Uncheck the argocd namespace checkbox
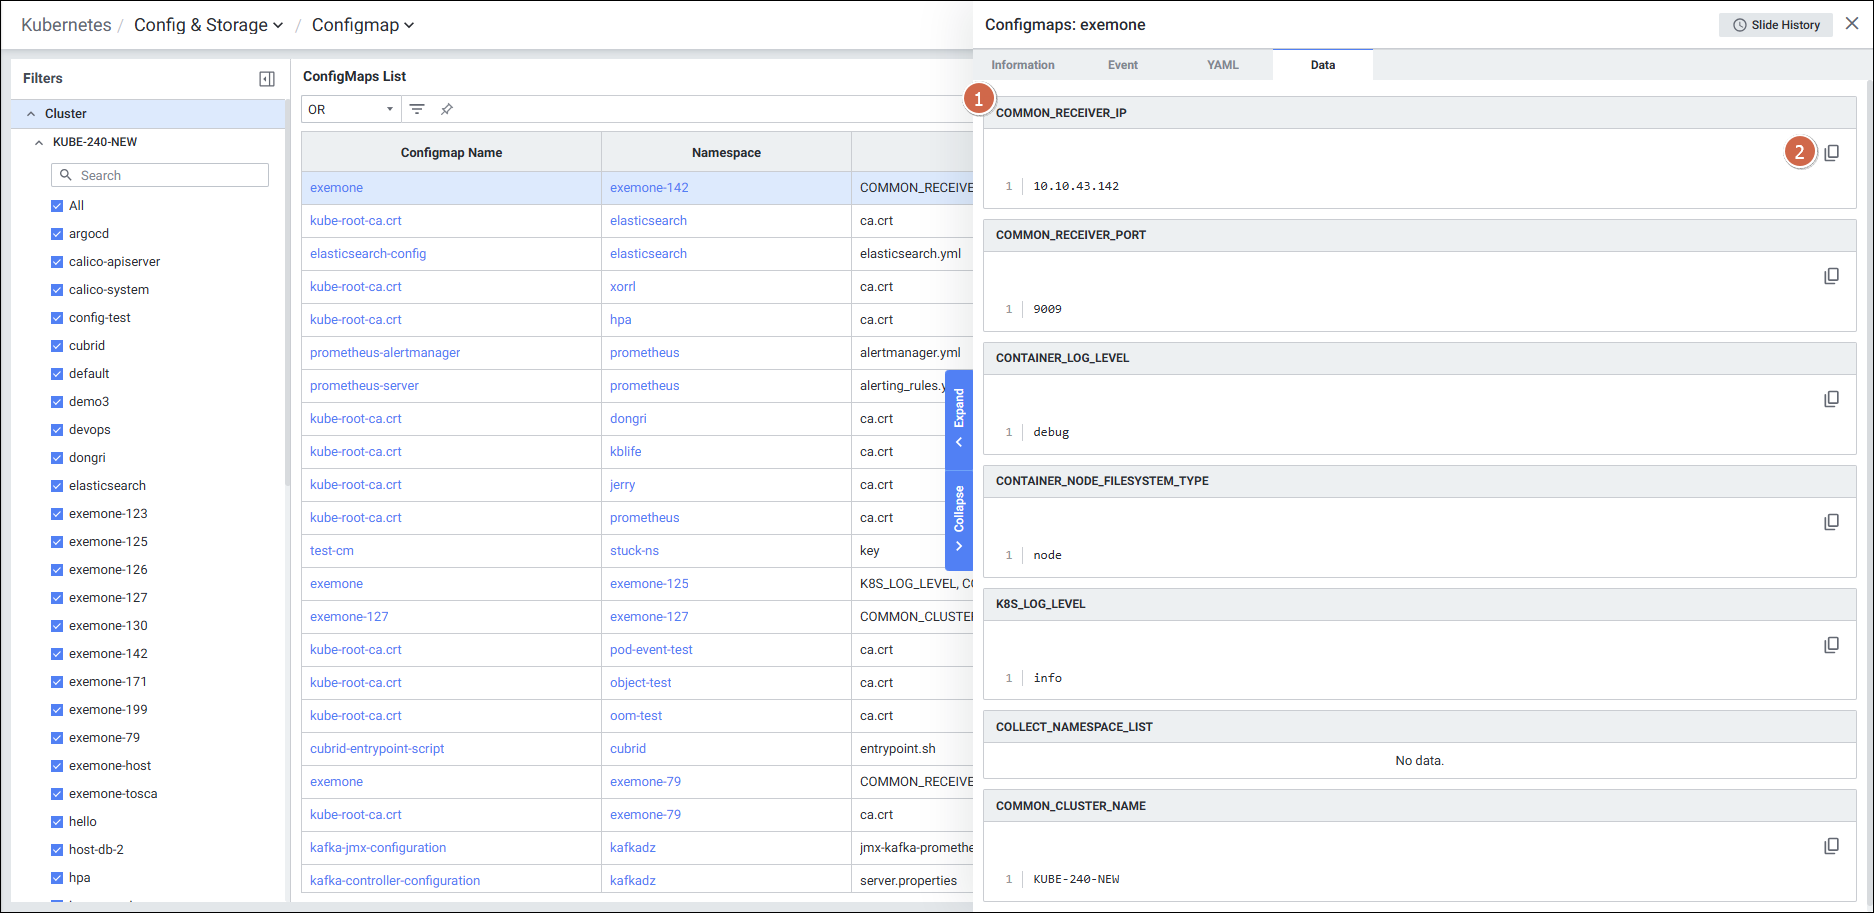The image size is (1874, 913). tap(57, 234)
